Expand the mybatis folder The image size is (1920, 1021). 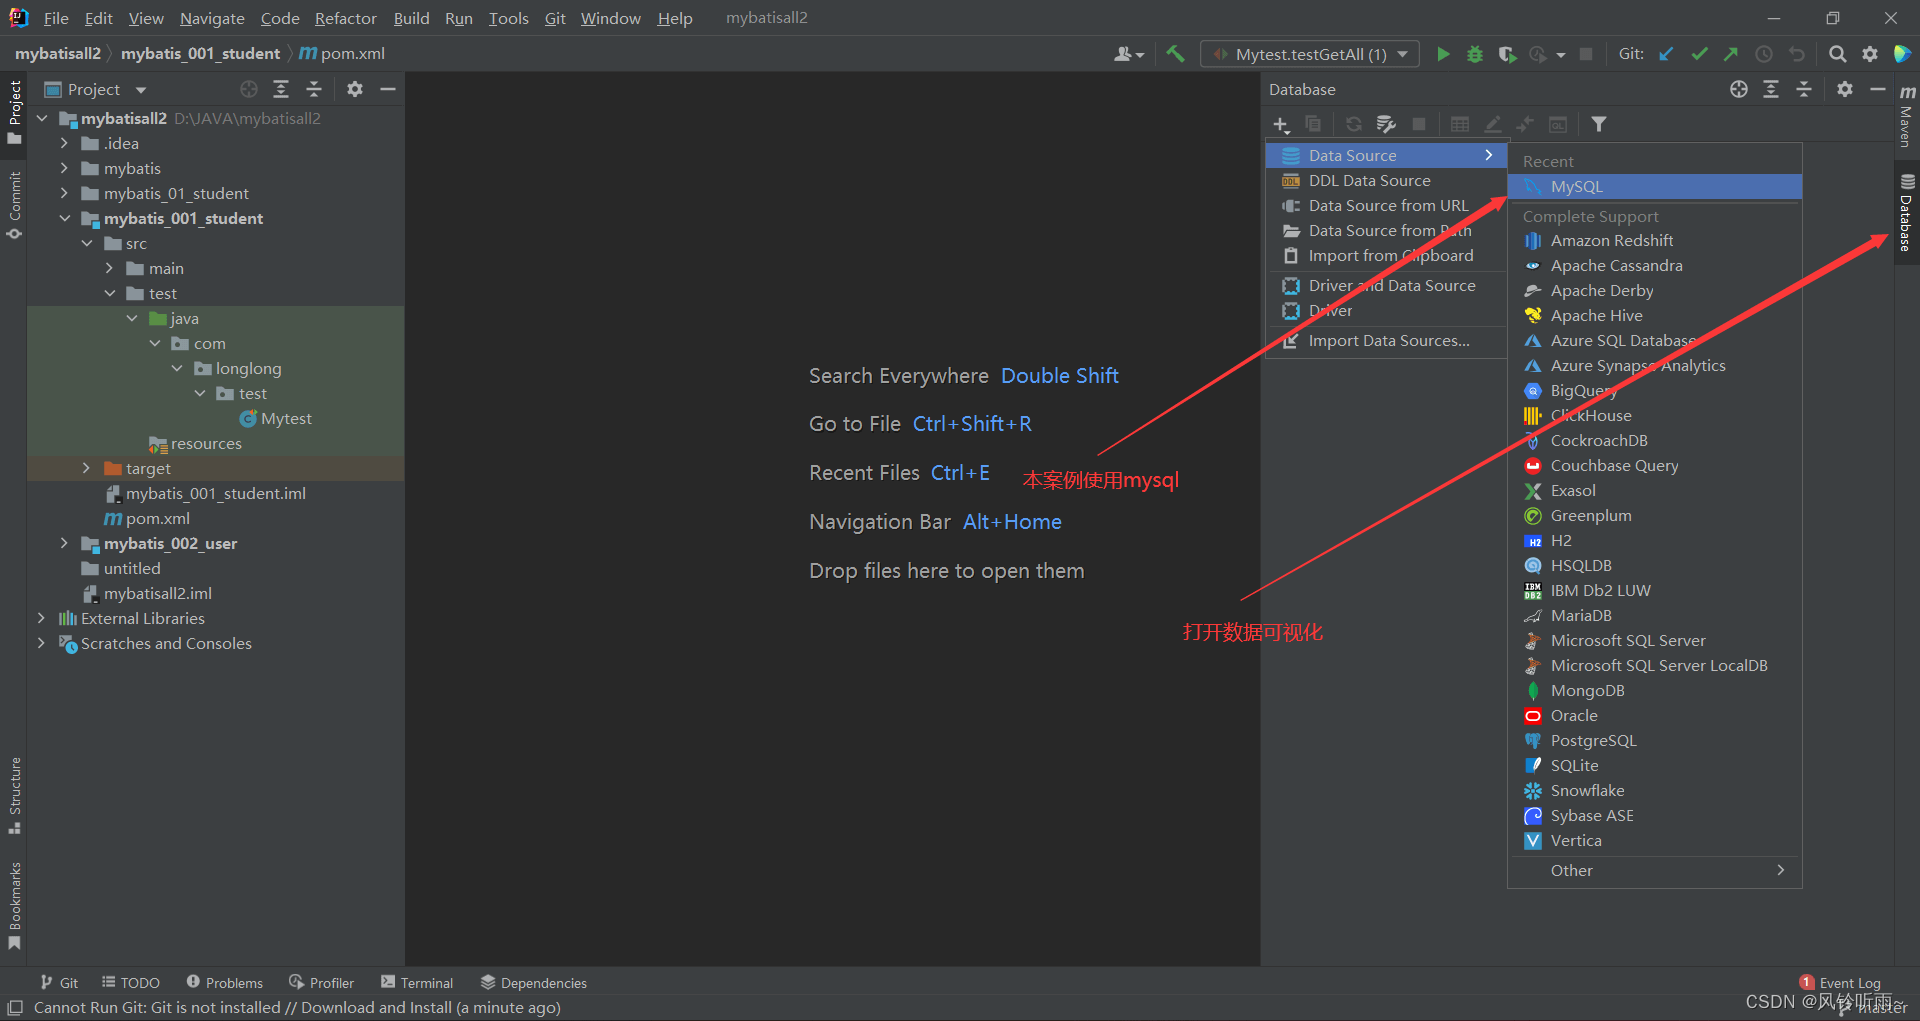64,168
